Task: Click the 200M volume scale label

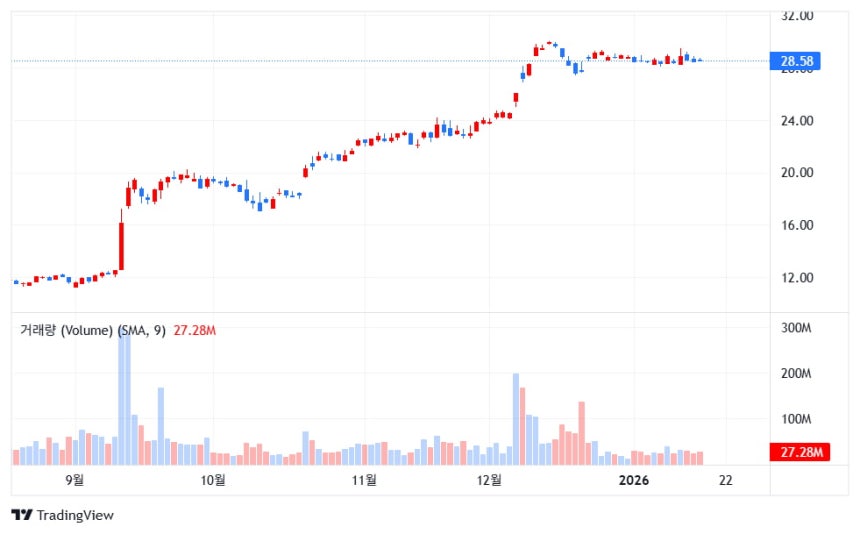Action: (x=796, y=374)
